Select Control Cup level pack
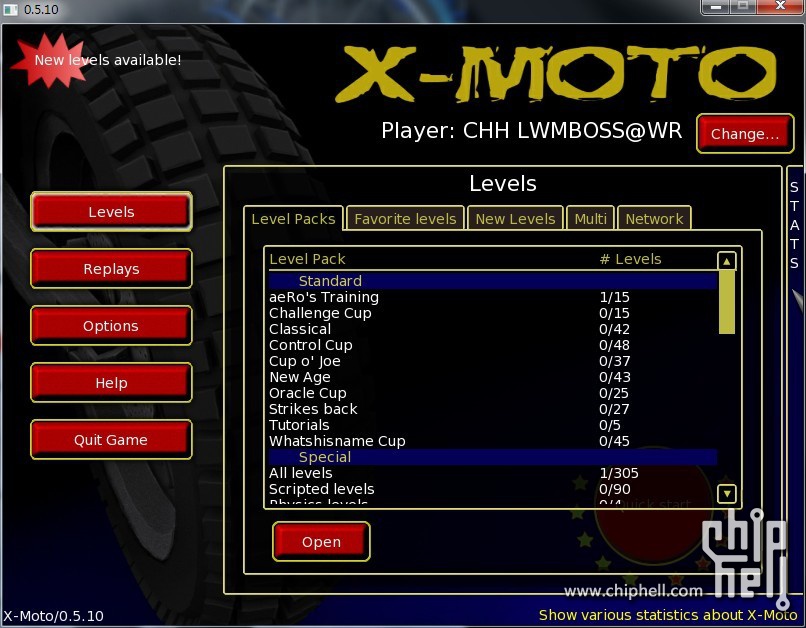The width and height of the screenshot is (806, 628). click(492, 345)
